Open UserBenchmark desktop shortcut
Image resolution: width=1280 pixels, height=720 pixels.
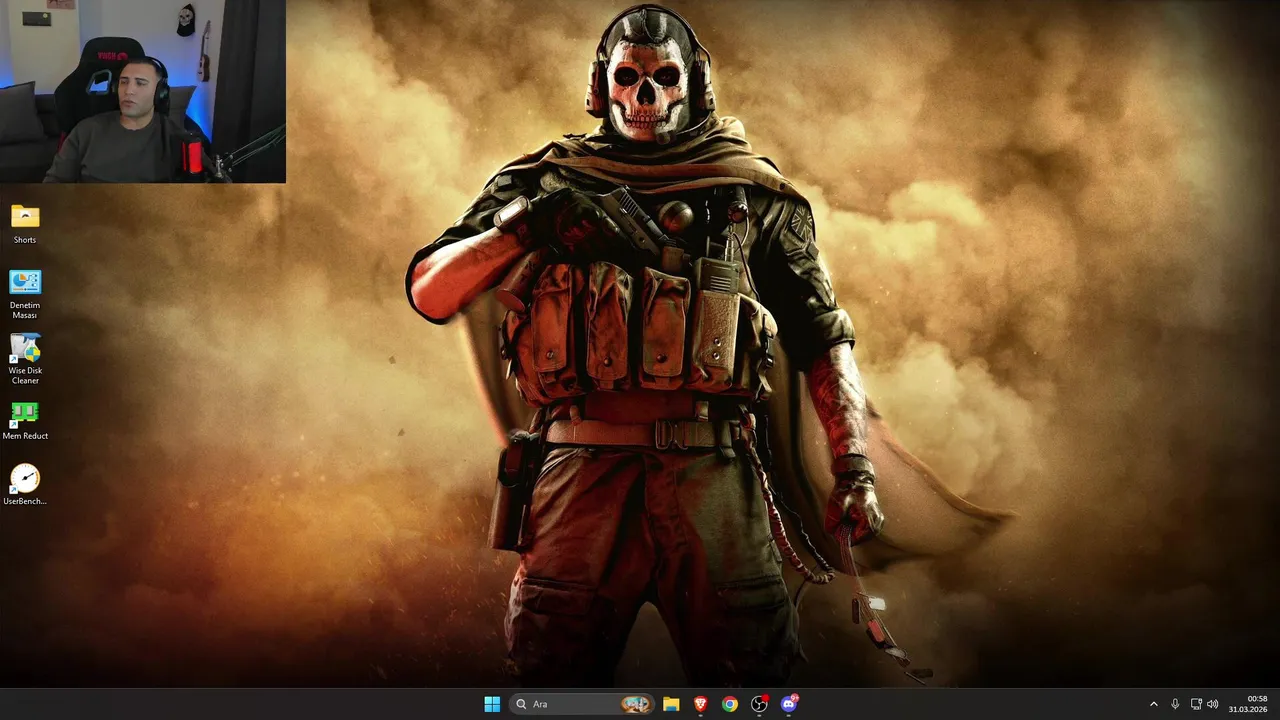point(25,485)
